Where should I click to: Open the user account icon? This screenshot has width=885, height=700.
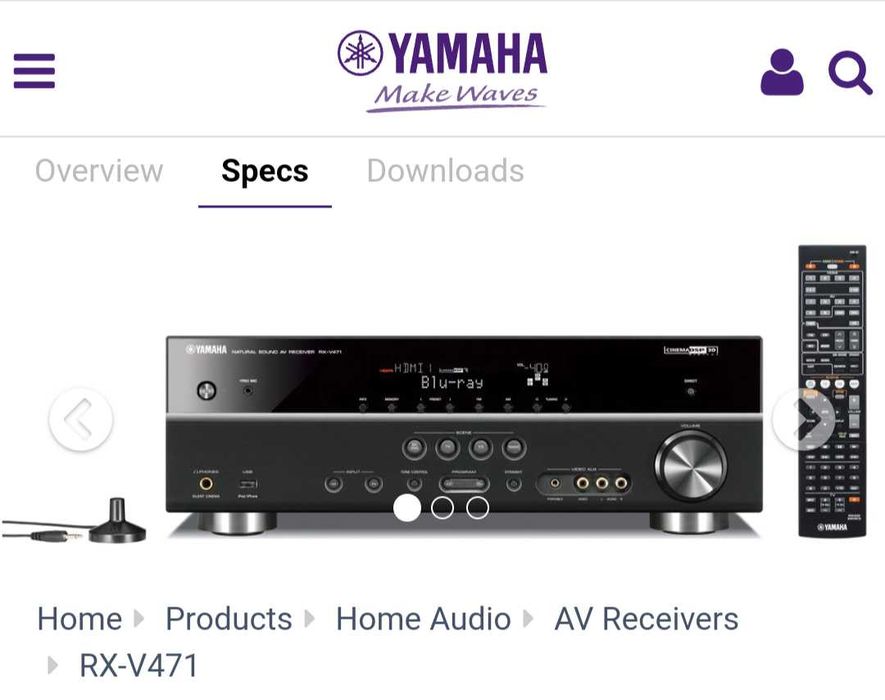[x=782, y=72]
